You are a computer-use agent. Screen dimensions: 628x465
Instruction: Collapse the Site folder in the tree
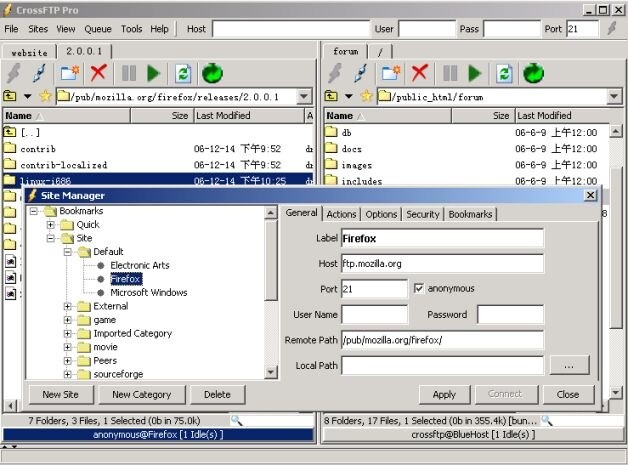point(50,238)
